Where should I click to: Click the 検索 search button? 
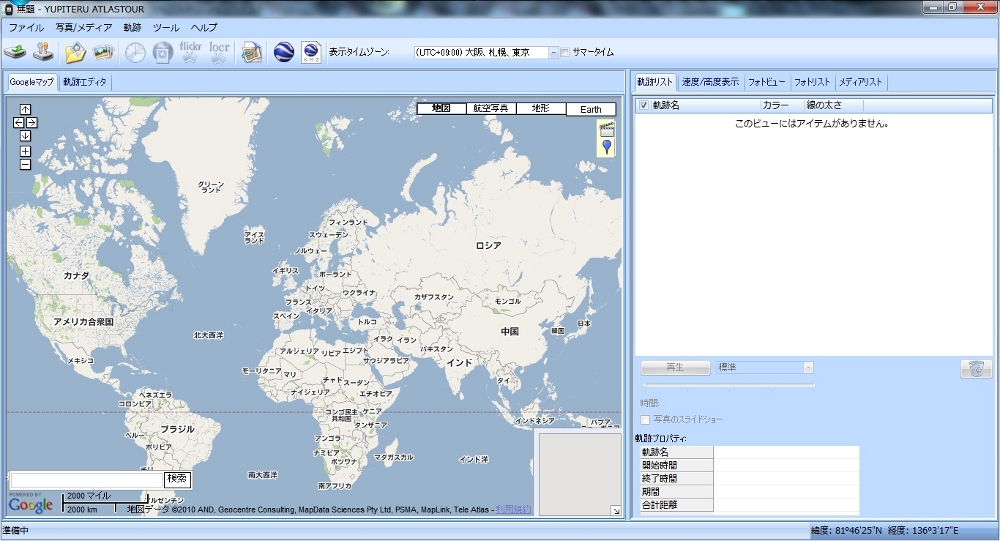[177, 480]
